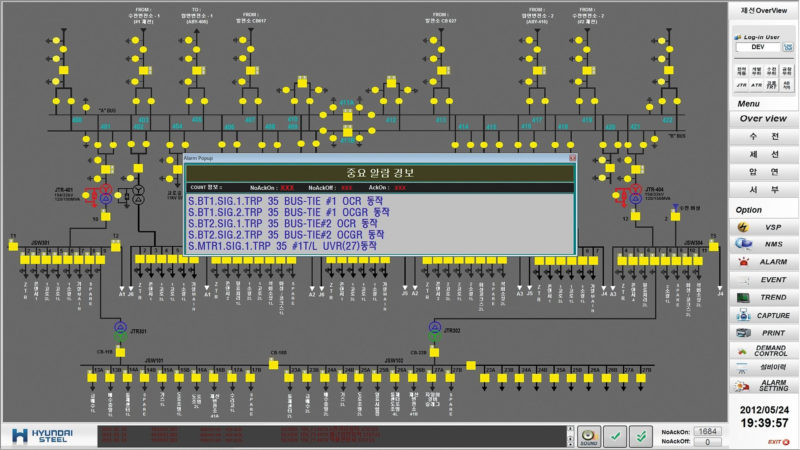
Task: Select the 제 선 menu button
Action: tap(764, 154)
